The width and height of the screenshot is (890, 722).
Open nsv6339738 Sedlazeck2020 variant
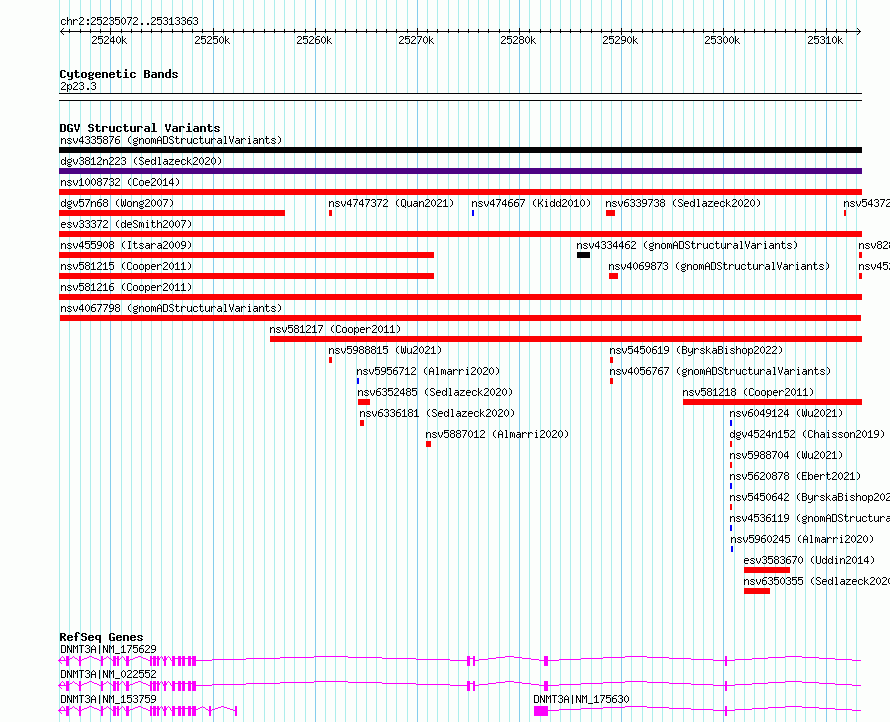point(683,203)
